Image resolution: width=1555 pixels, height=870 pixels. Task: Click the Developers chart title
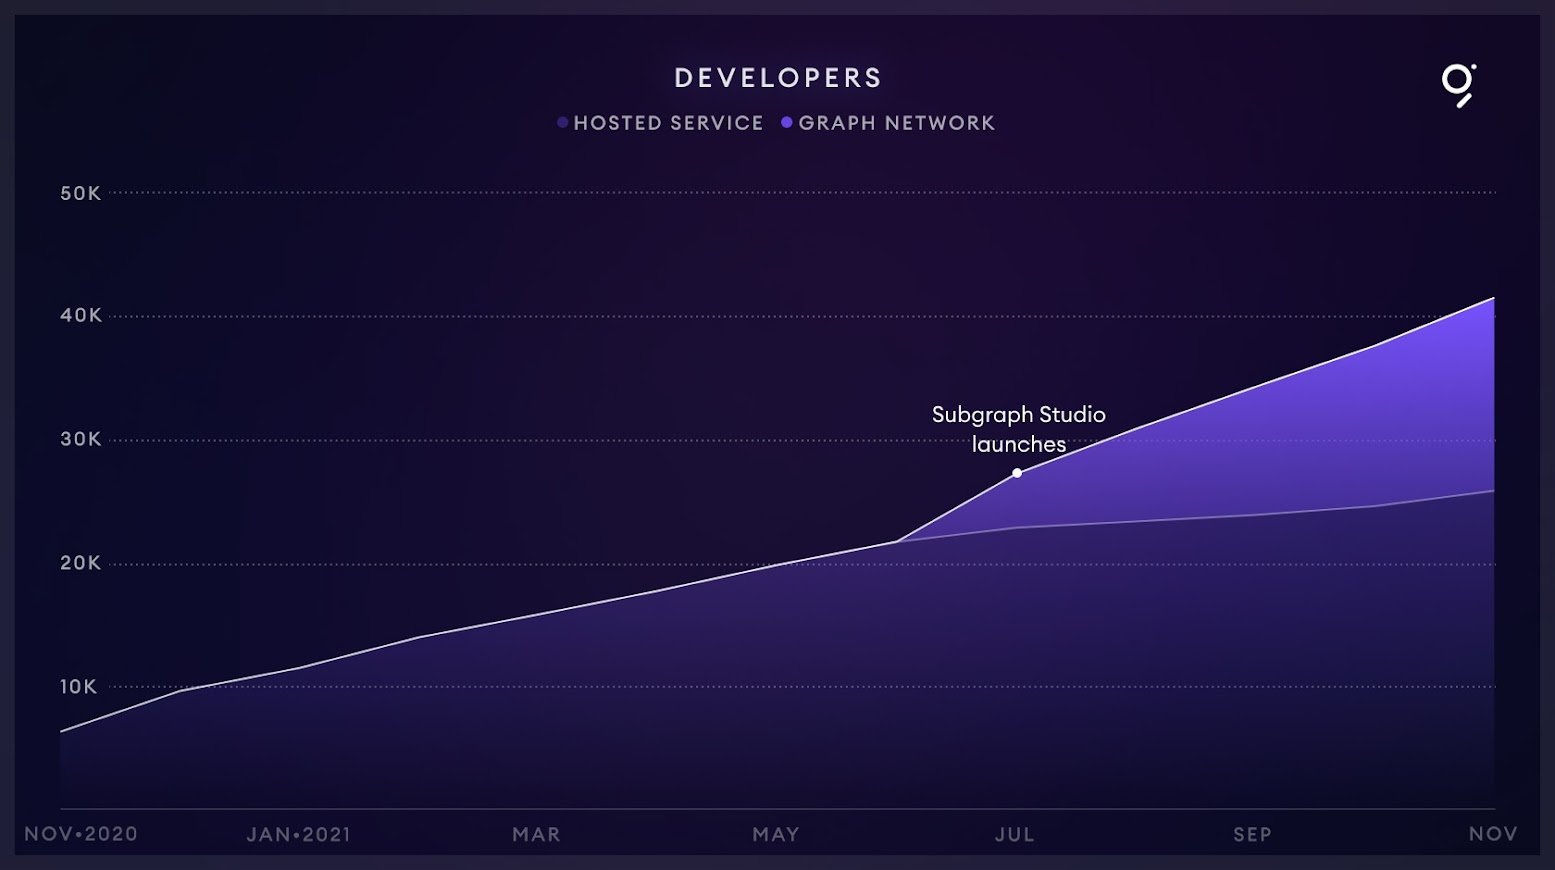tap(778, 78)
